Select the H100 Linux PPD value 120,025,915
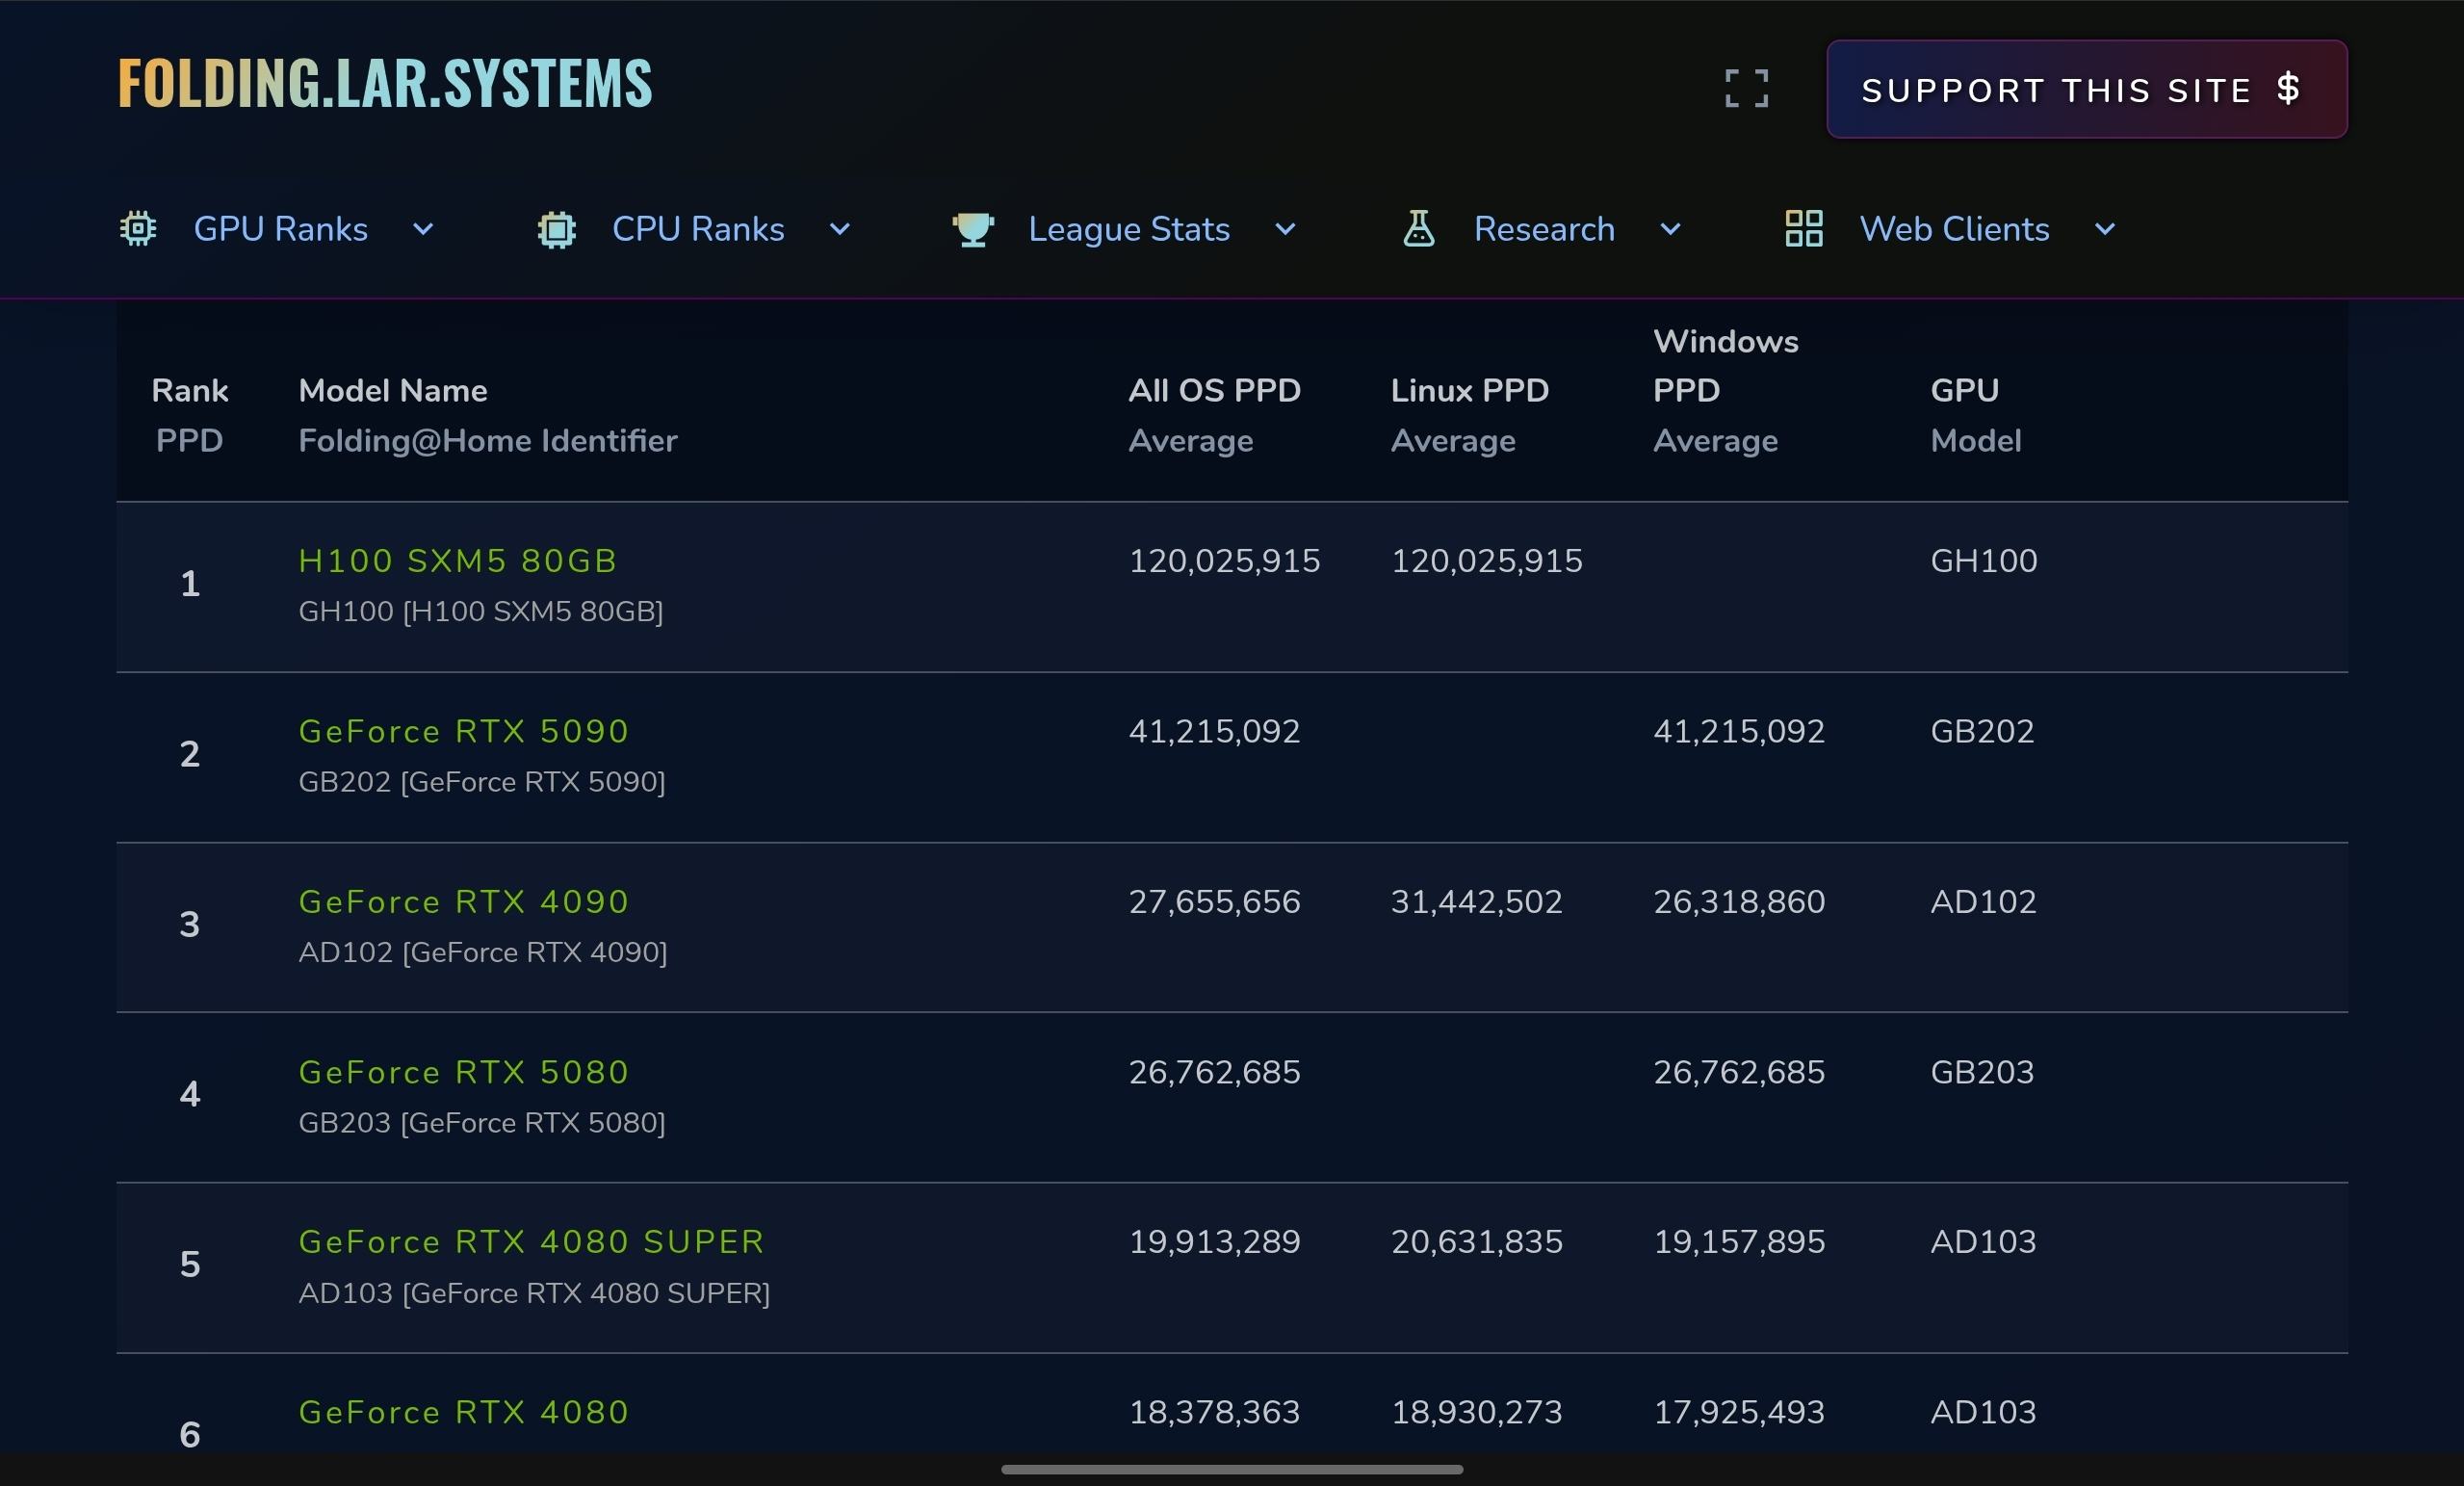The width and height of the screenshot is (2464, 1486). [x=1486, y=561]
